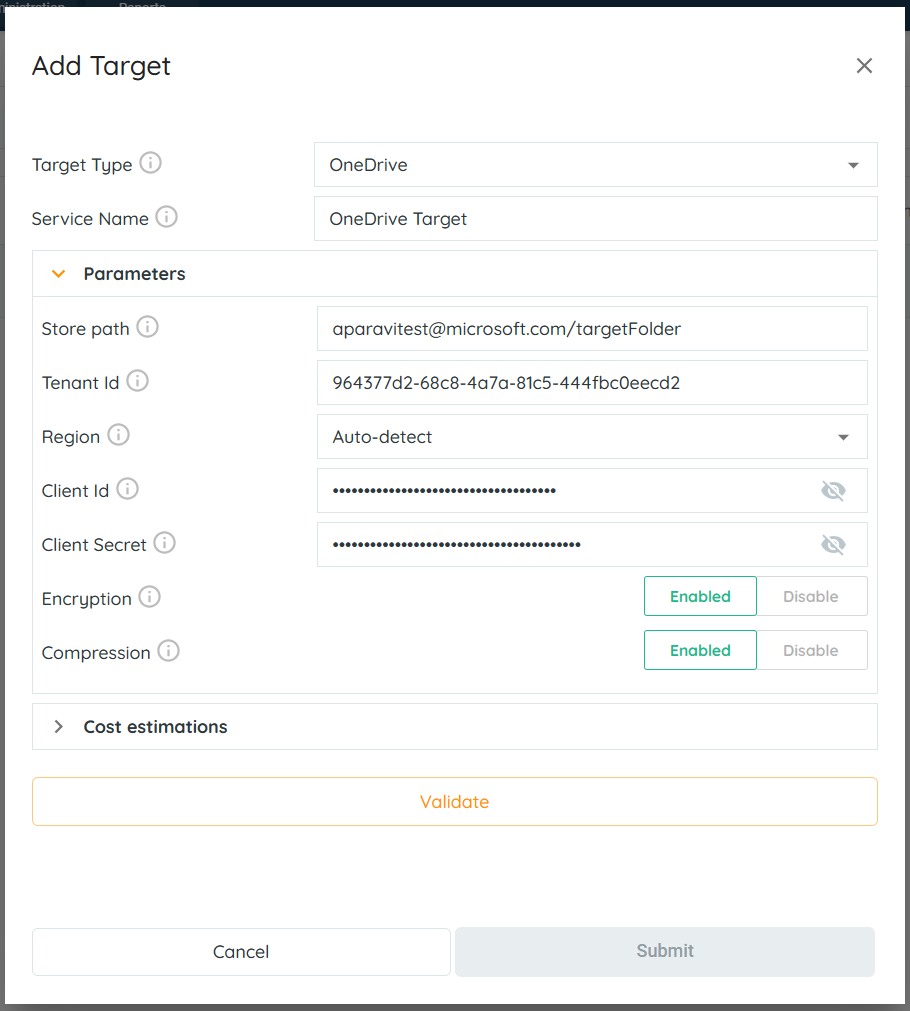Click the info icon next to Client Secret
The width and height of the screenshot is (910, 1011).
(164, 543)
